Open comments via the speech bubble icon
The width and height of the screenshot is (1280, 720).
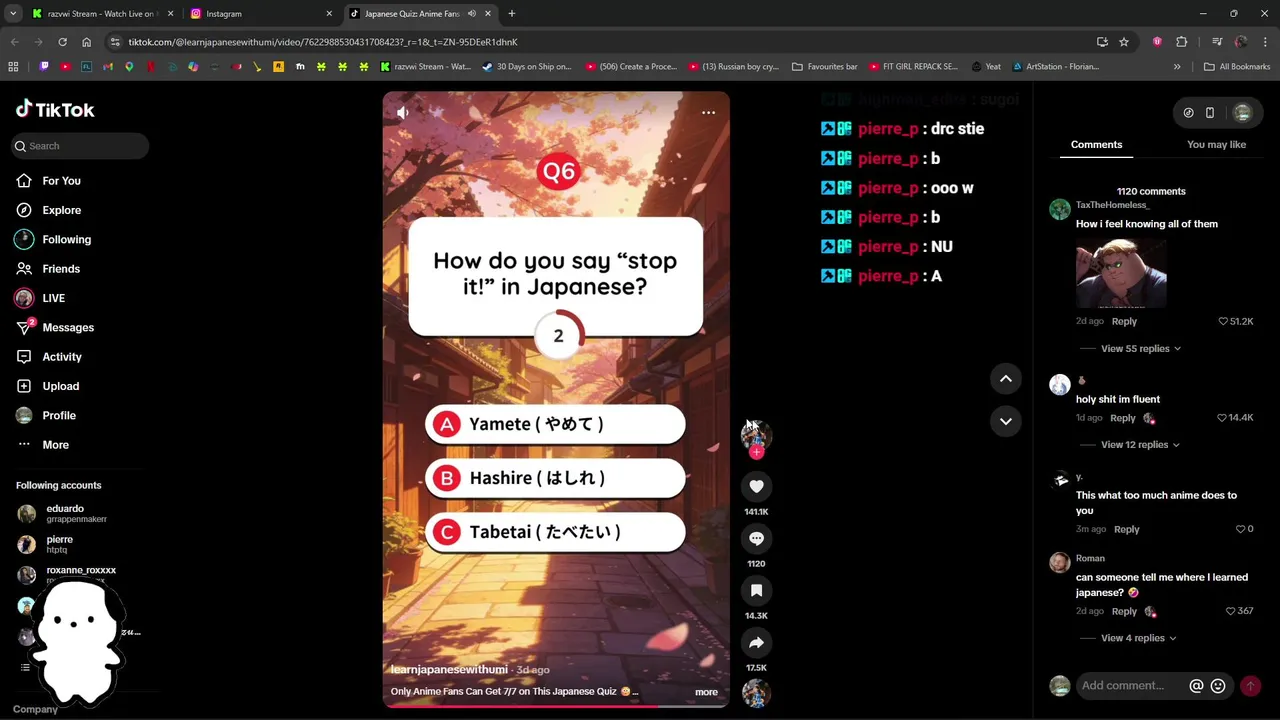pos(756,538)
